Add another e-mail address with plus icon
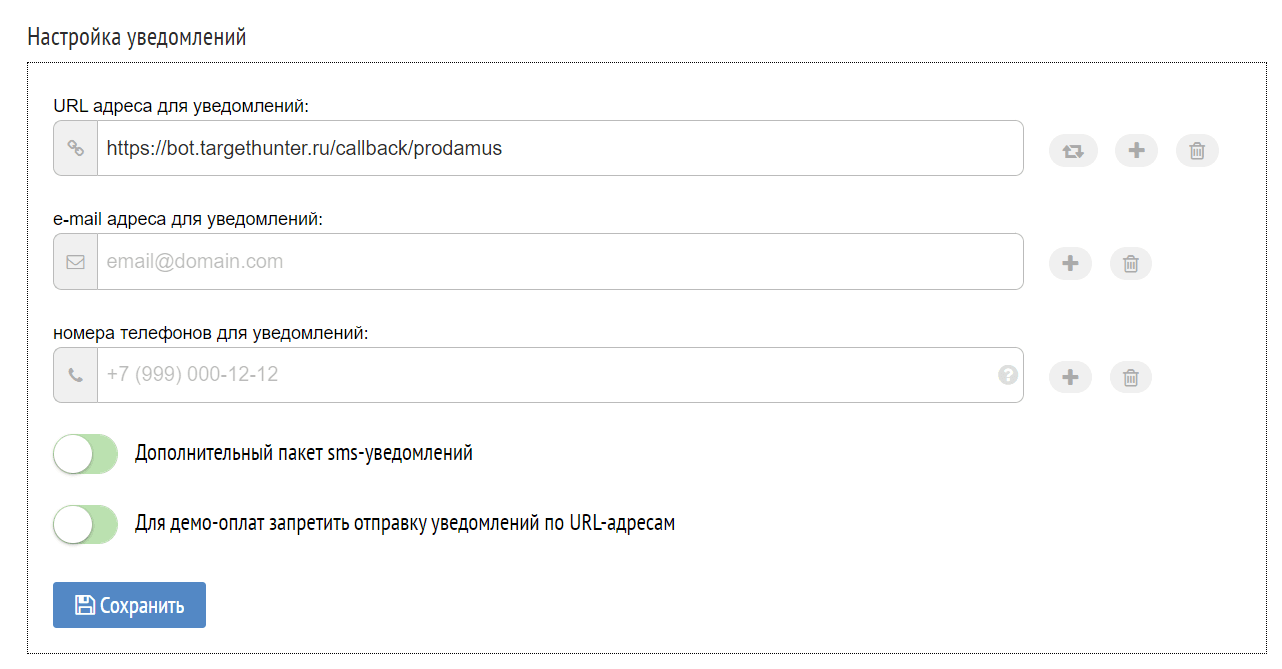 click(1070, 264)
